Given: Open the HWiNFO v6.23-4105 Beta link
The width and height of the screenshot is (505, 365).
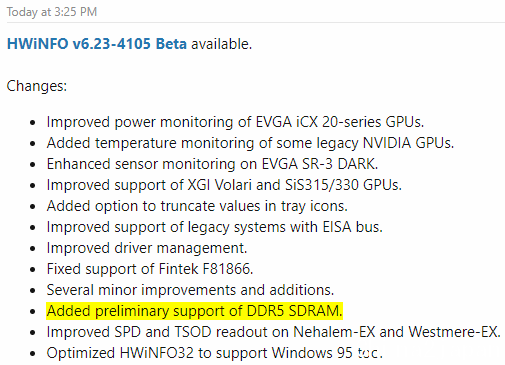Looking at the screenshot, I should (97, 44).
